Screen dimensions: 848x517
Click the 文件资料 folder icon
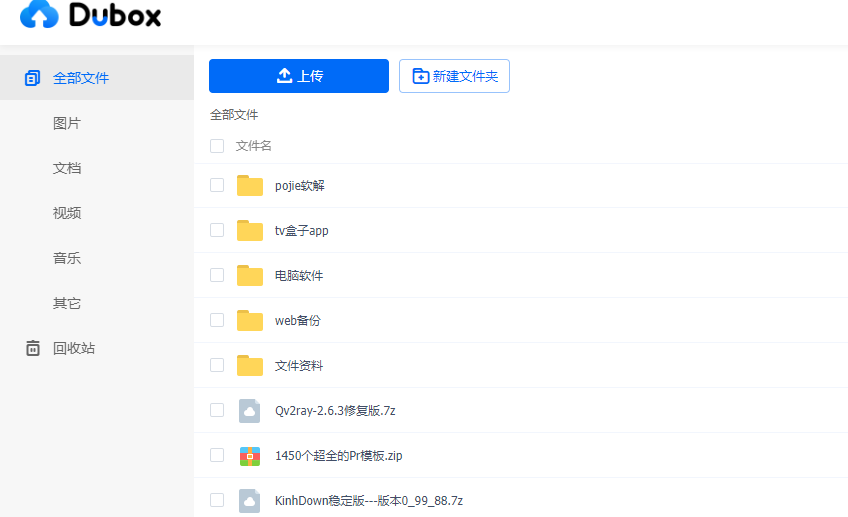(x=250, y=365)
